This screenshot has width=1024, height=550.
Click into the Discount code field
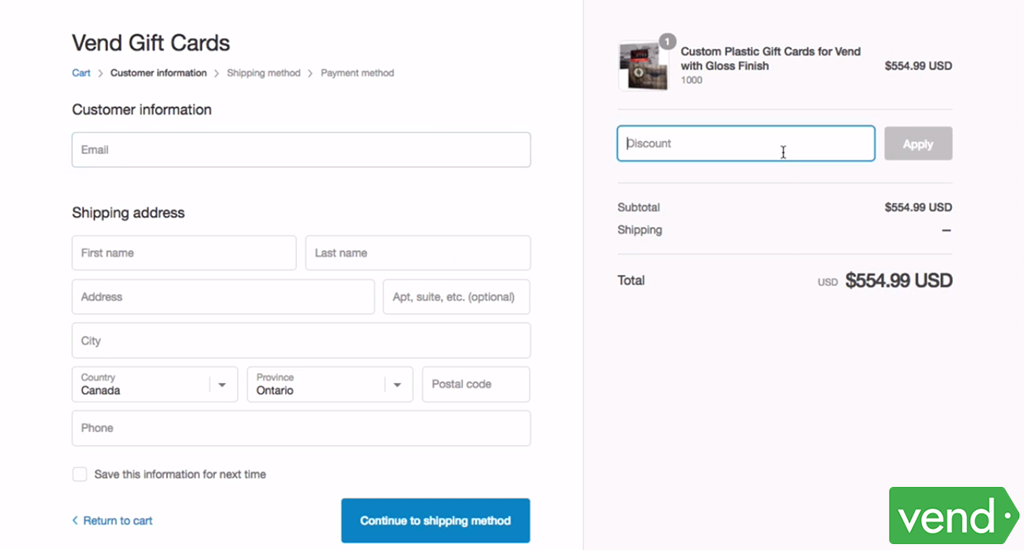(x=745, y=144)
